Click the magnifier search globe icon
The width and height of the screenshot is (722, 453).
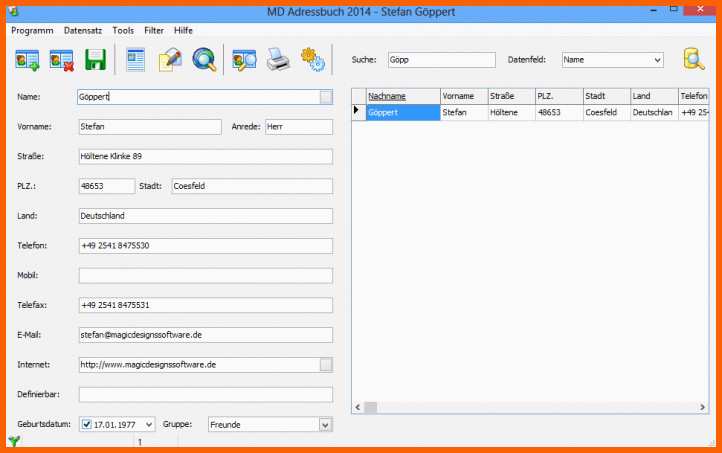[x=204, y=60]
